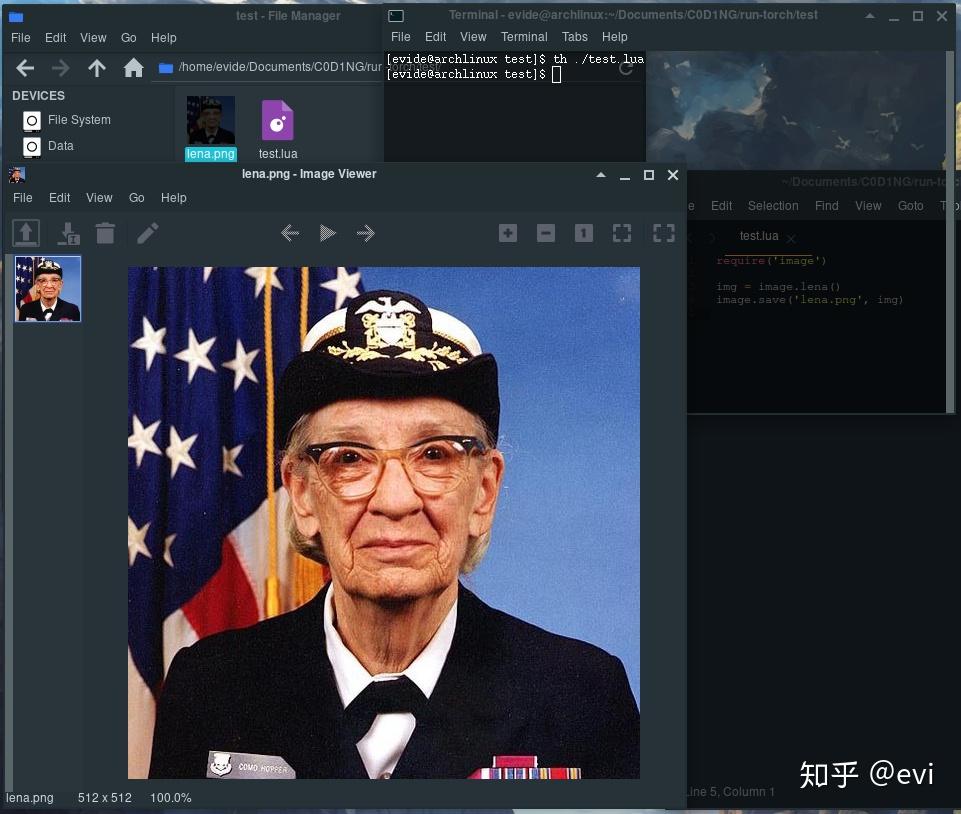The height and width of the screenshot is (814, 961).
Task: Click the path field in File Manager
Action: (x=270, y=67)
